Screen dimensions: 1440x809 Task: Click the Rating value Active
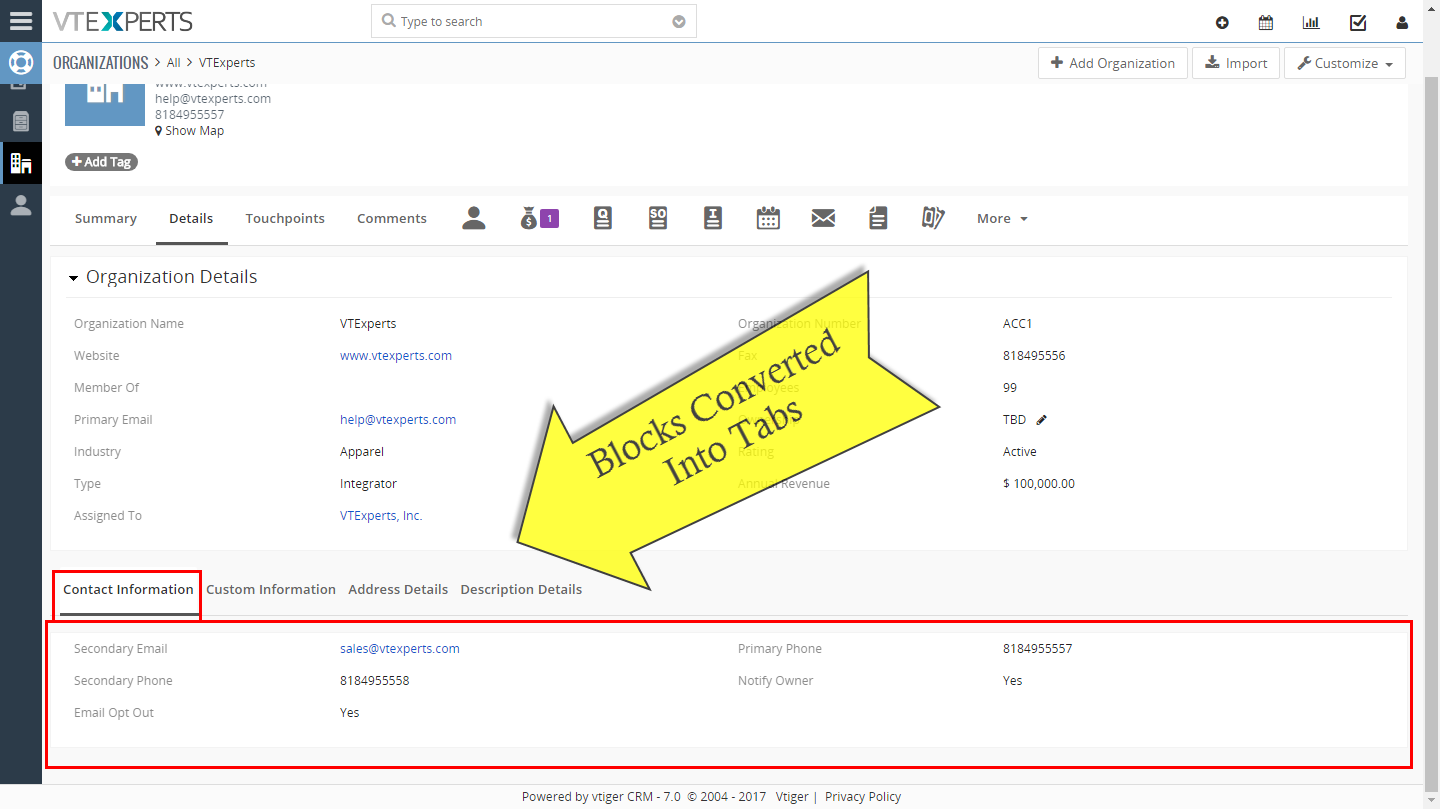pyautogui.click(x=1020, y=452)
